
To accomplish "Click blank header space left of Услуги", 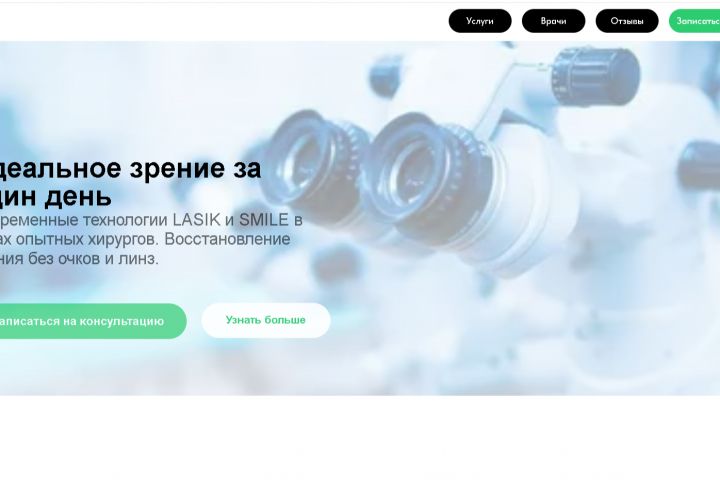I will coord(220,21).
